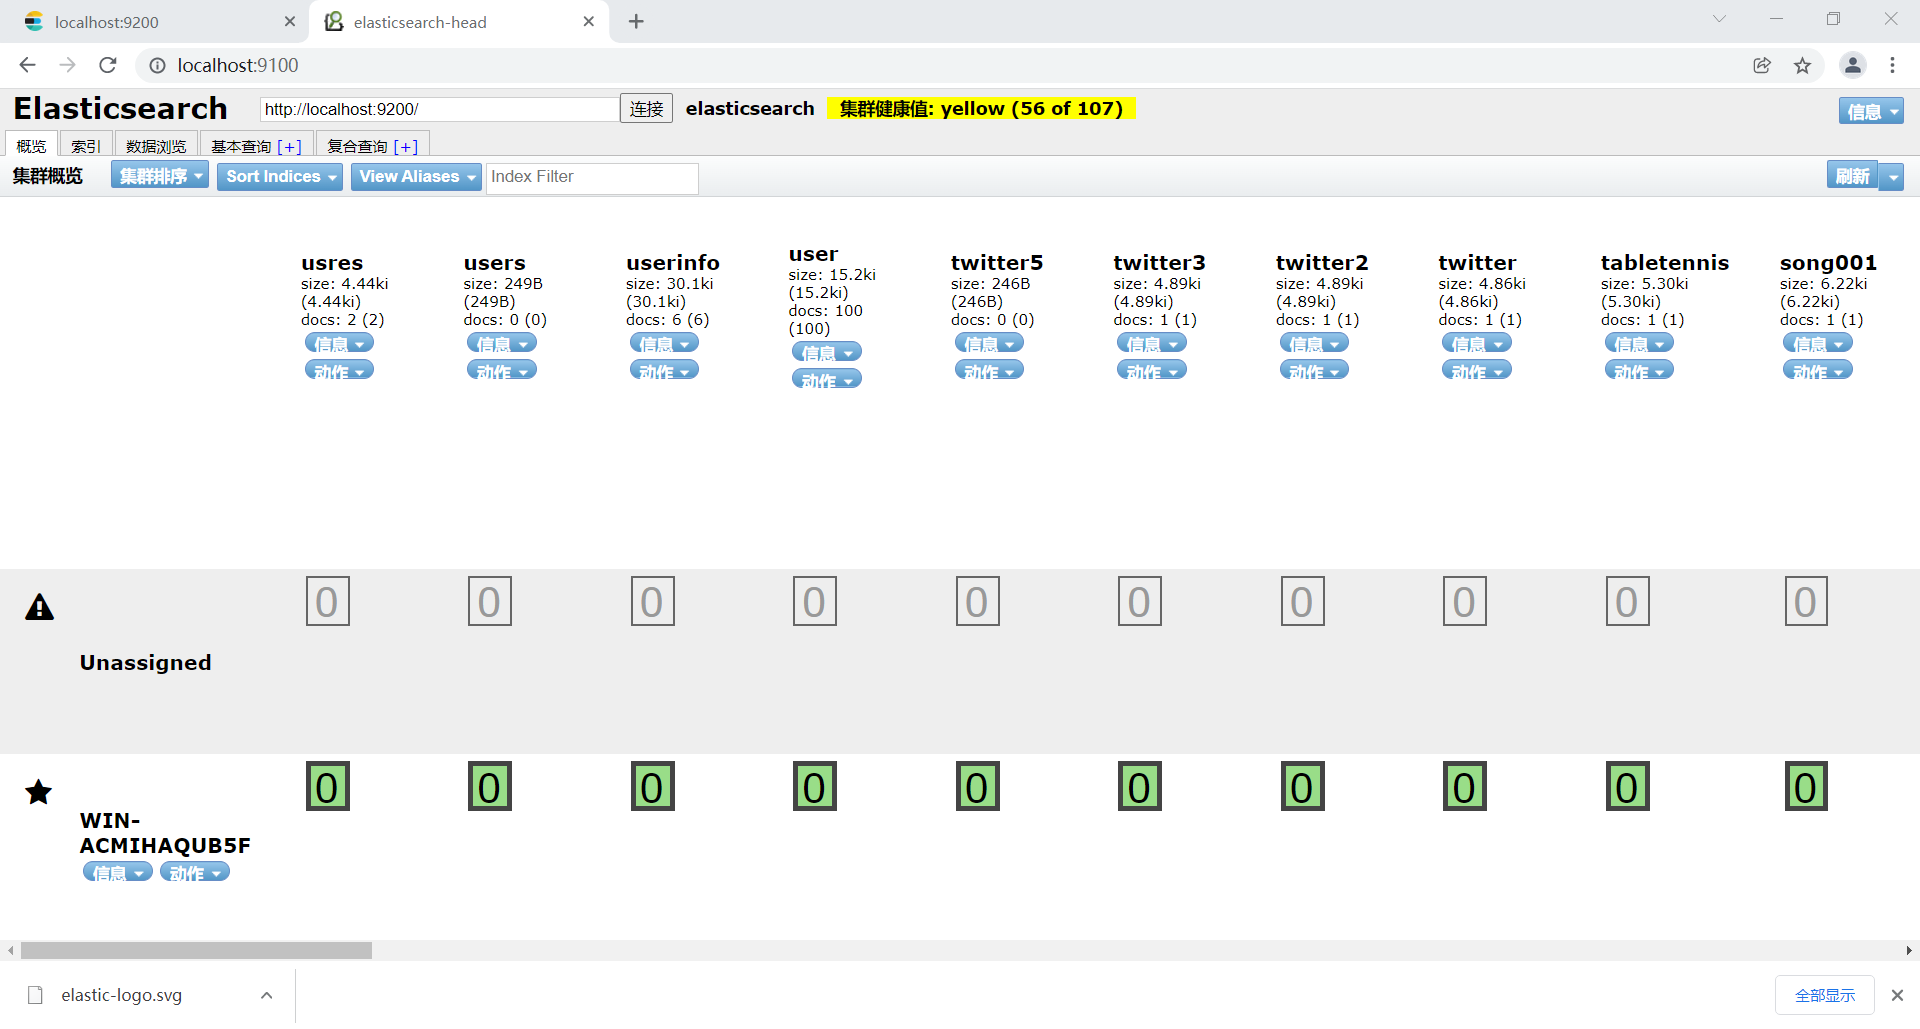Show all downloads (全部显示)

coord(1824,995)
